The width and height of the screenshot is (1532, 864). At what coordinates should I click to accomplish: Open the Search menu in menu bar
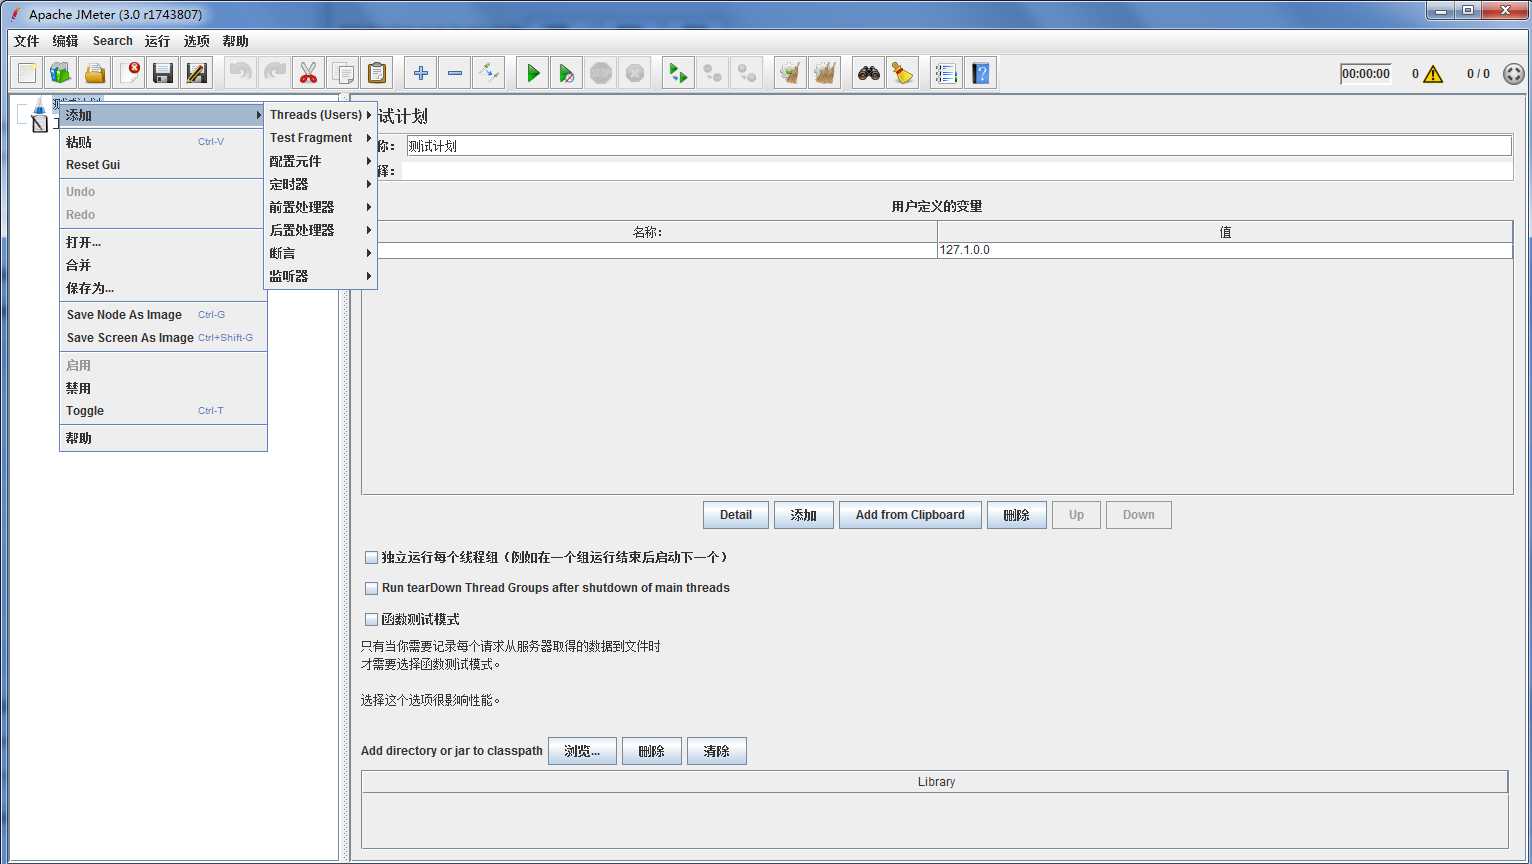coord(112,41)
